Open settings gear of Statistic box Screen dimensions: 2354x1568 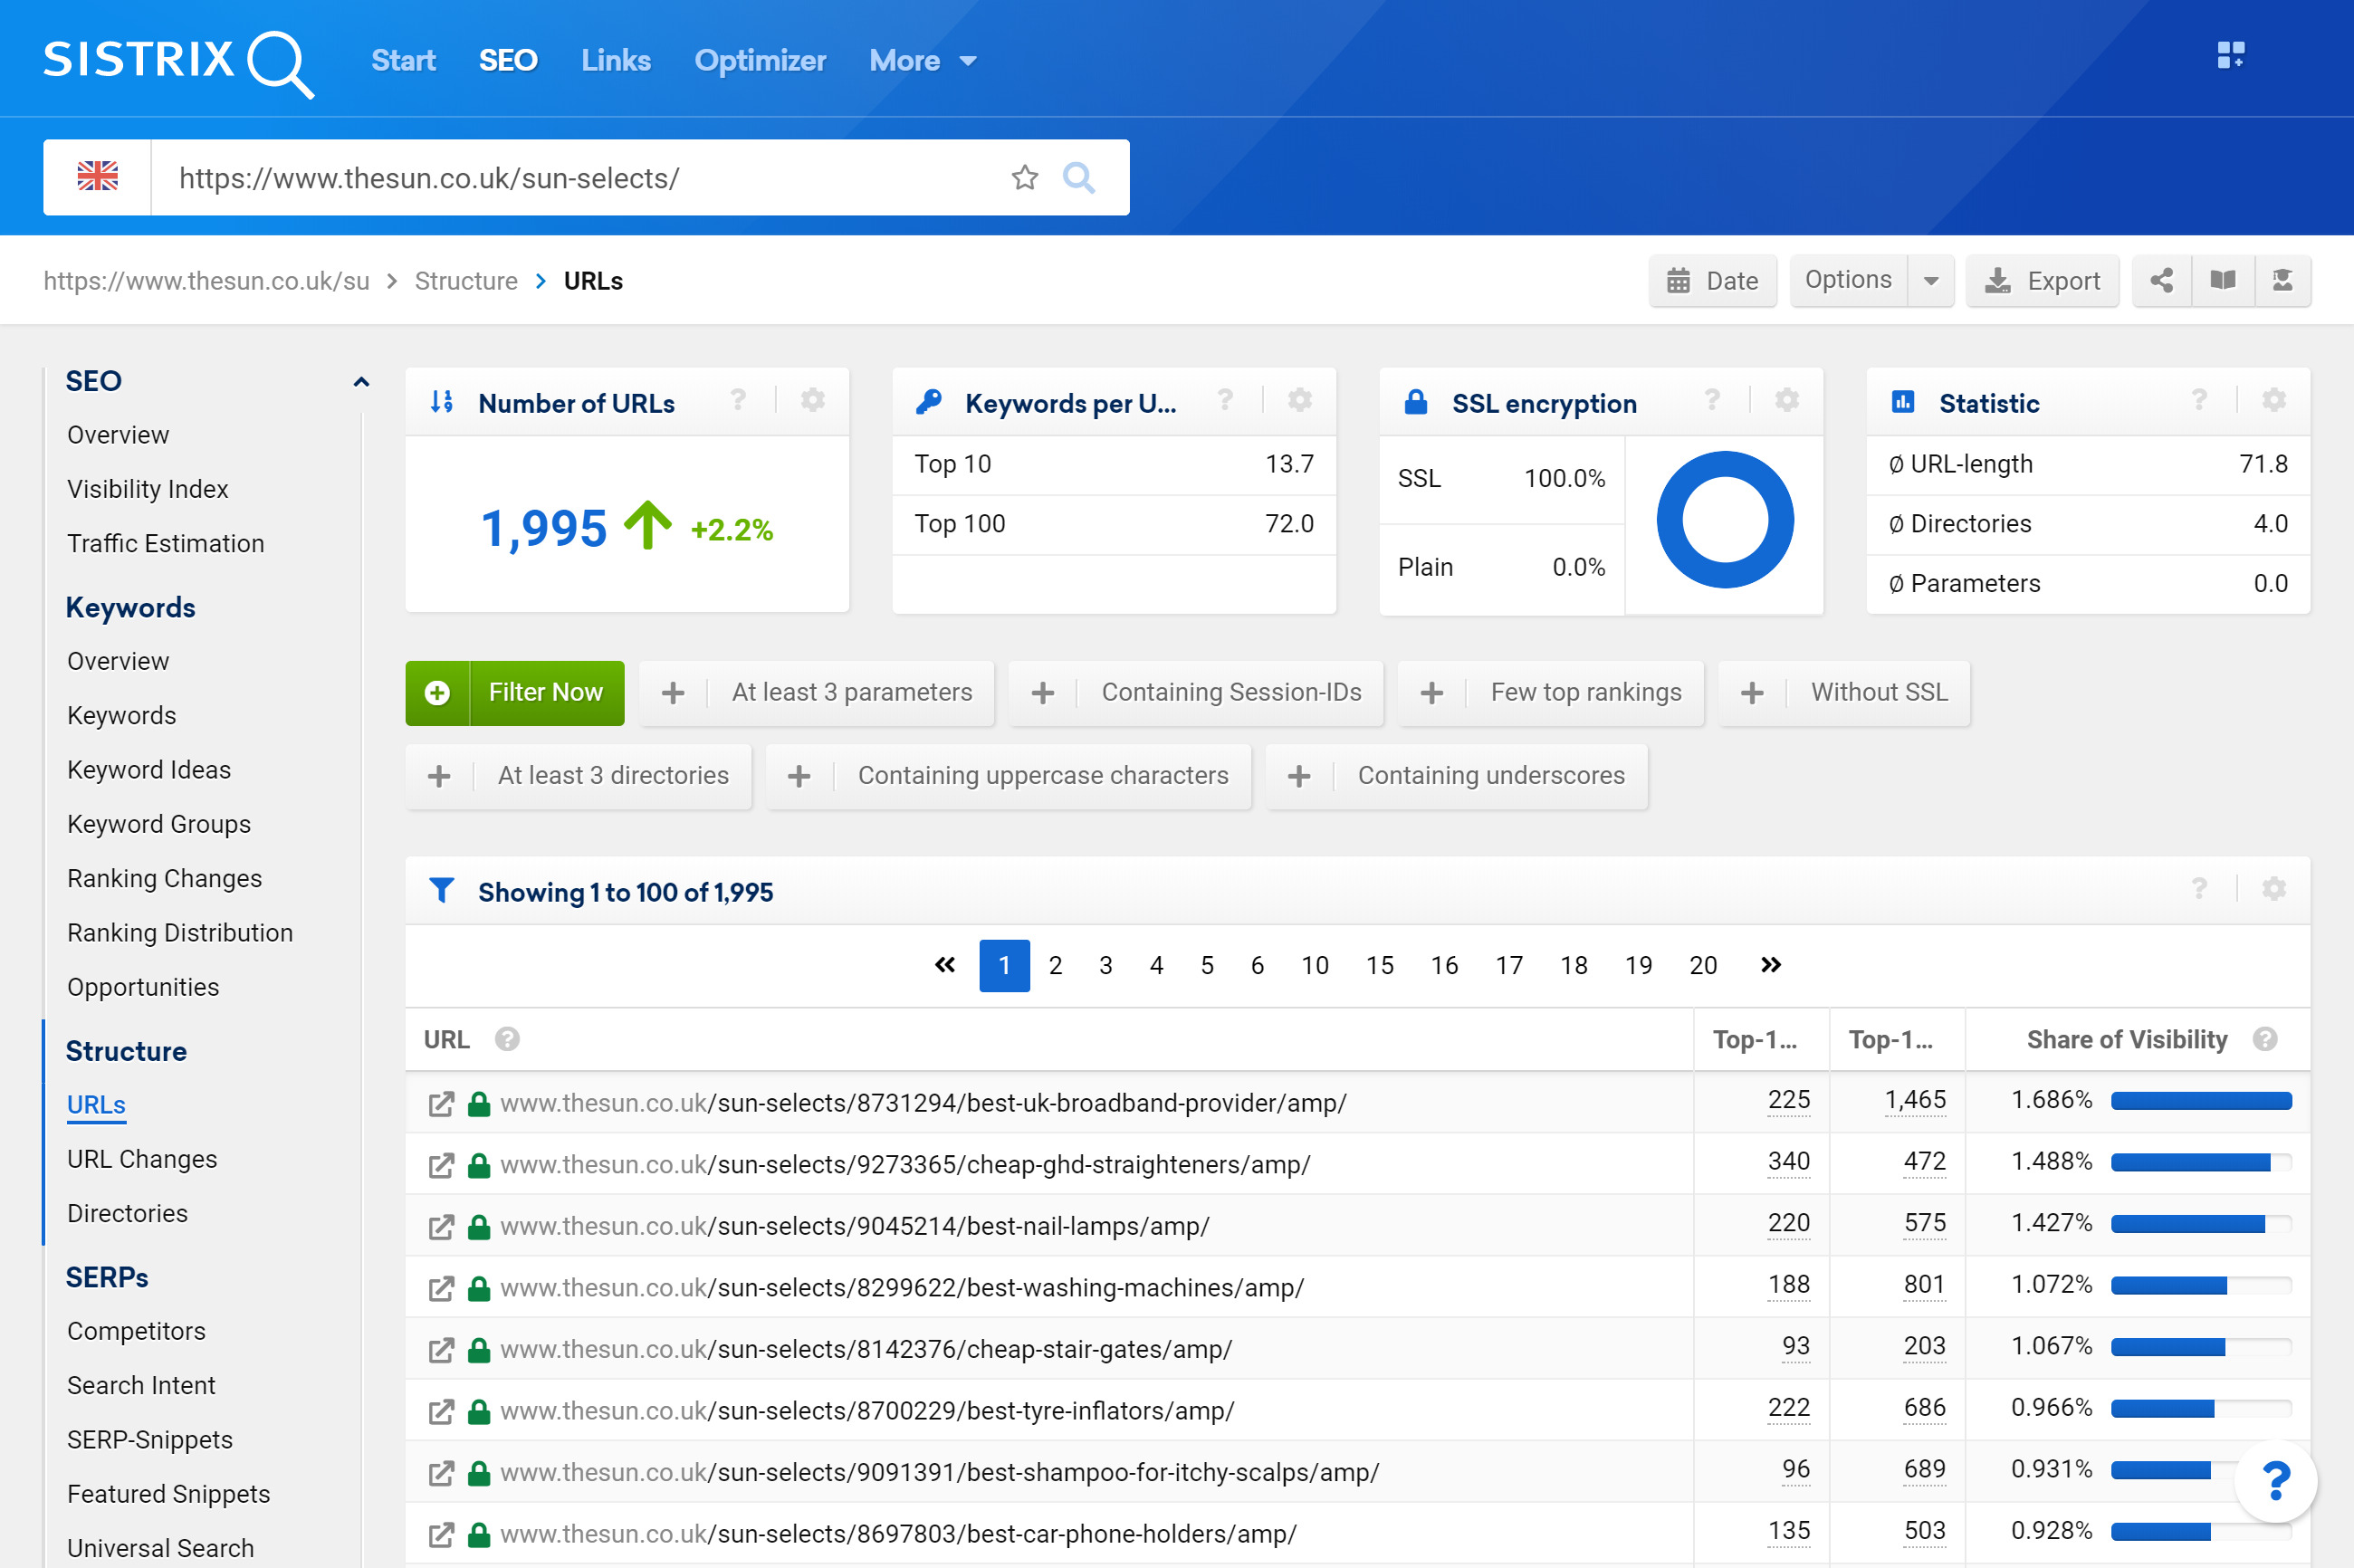(x=2274, y=401)
